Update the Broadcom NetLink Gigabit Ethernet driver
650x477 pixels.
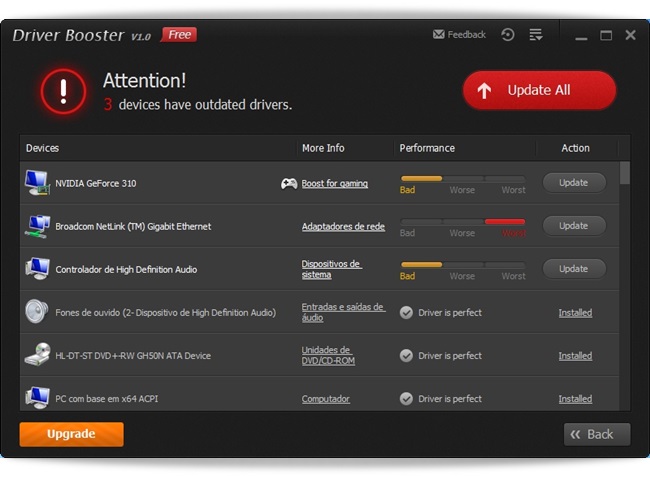tap(574, 226)
